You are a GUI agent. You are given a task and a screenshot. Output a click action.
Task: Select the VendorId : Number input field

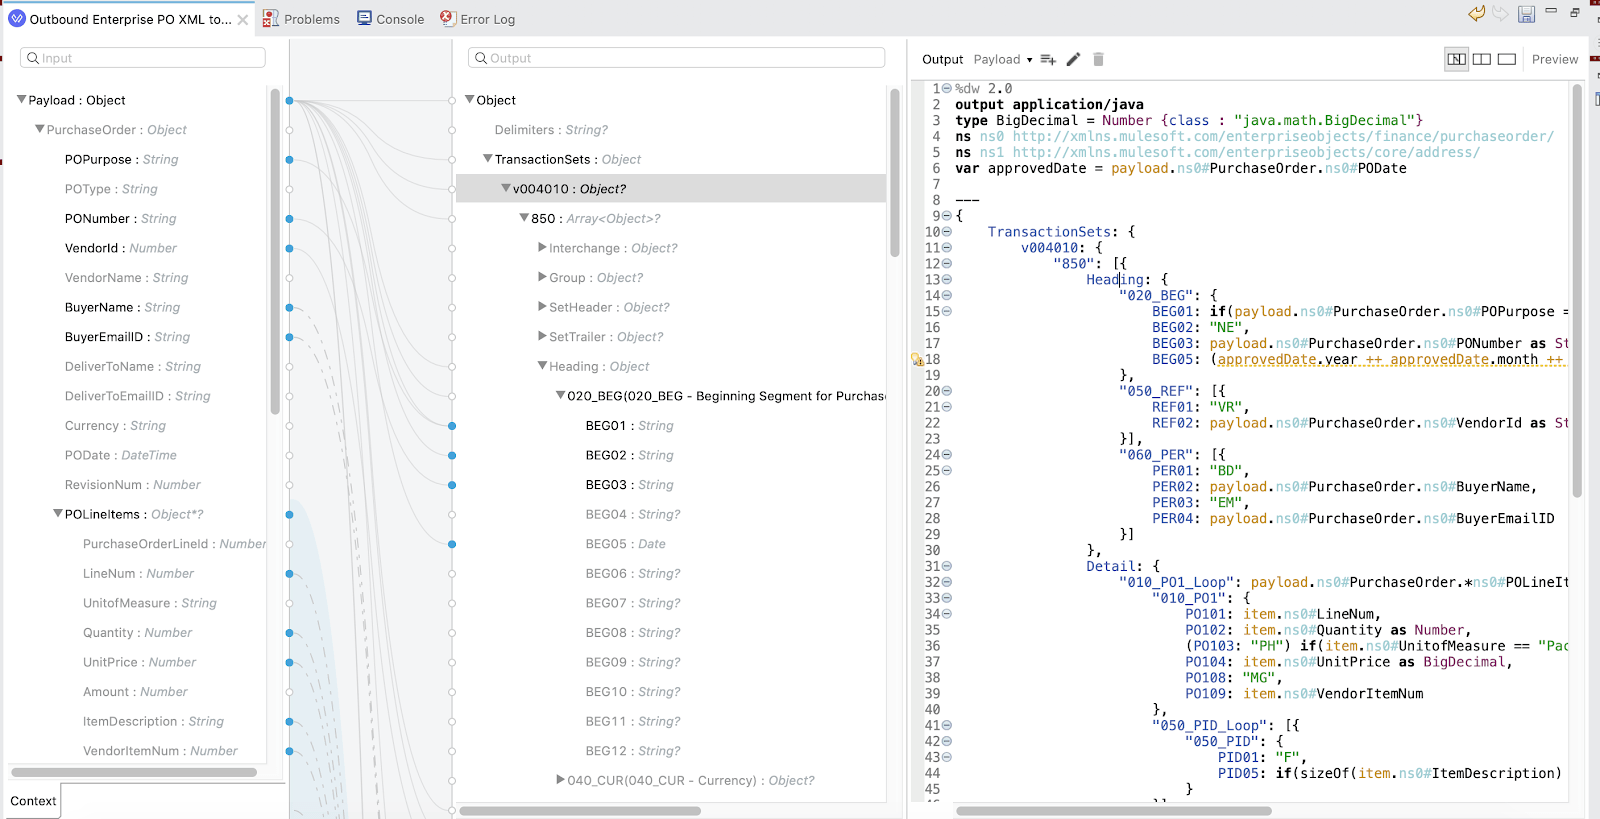point(120,248)
